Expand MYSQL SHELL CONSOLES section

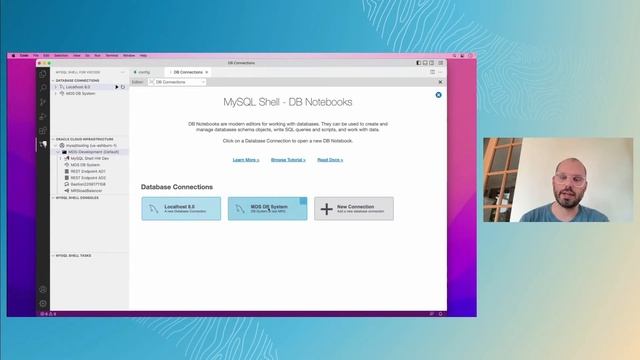77,198
